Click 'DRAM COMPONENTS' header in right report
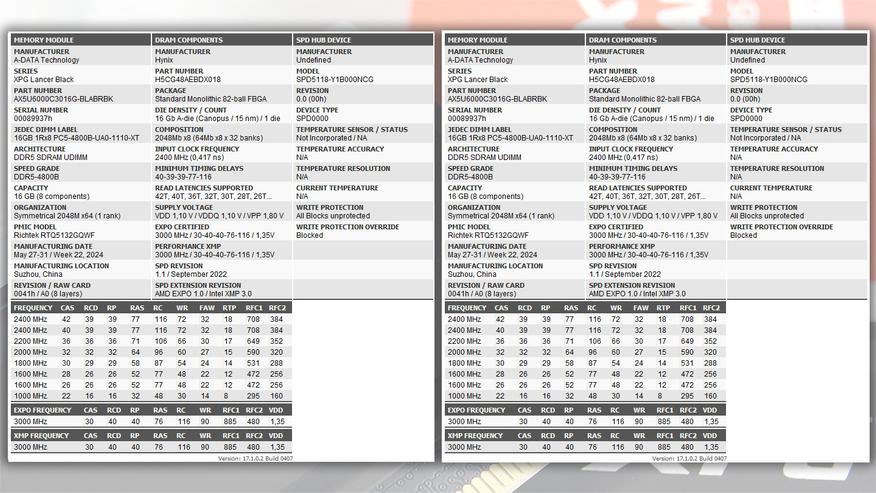876x493 pixels. point(622,40)
